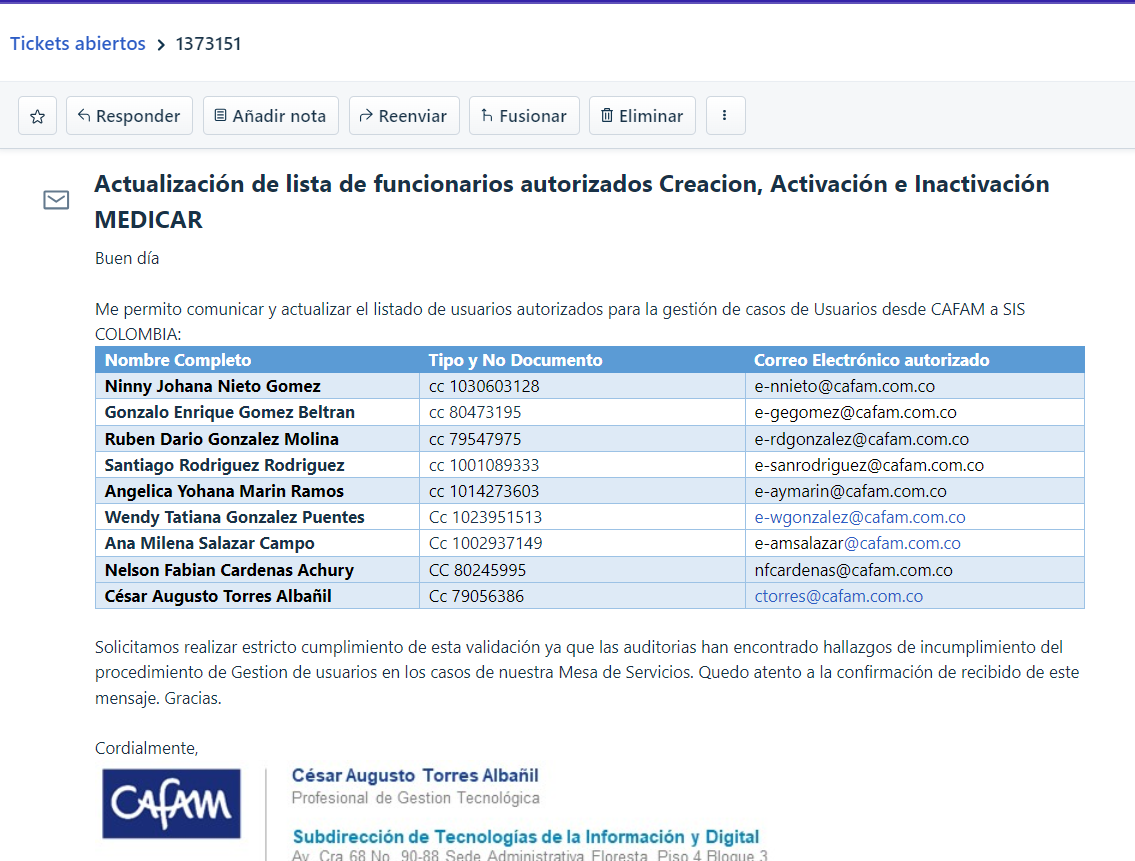
Task: Select the name Santiago Rodriguez Rodriguez
Action: (224, 465)
